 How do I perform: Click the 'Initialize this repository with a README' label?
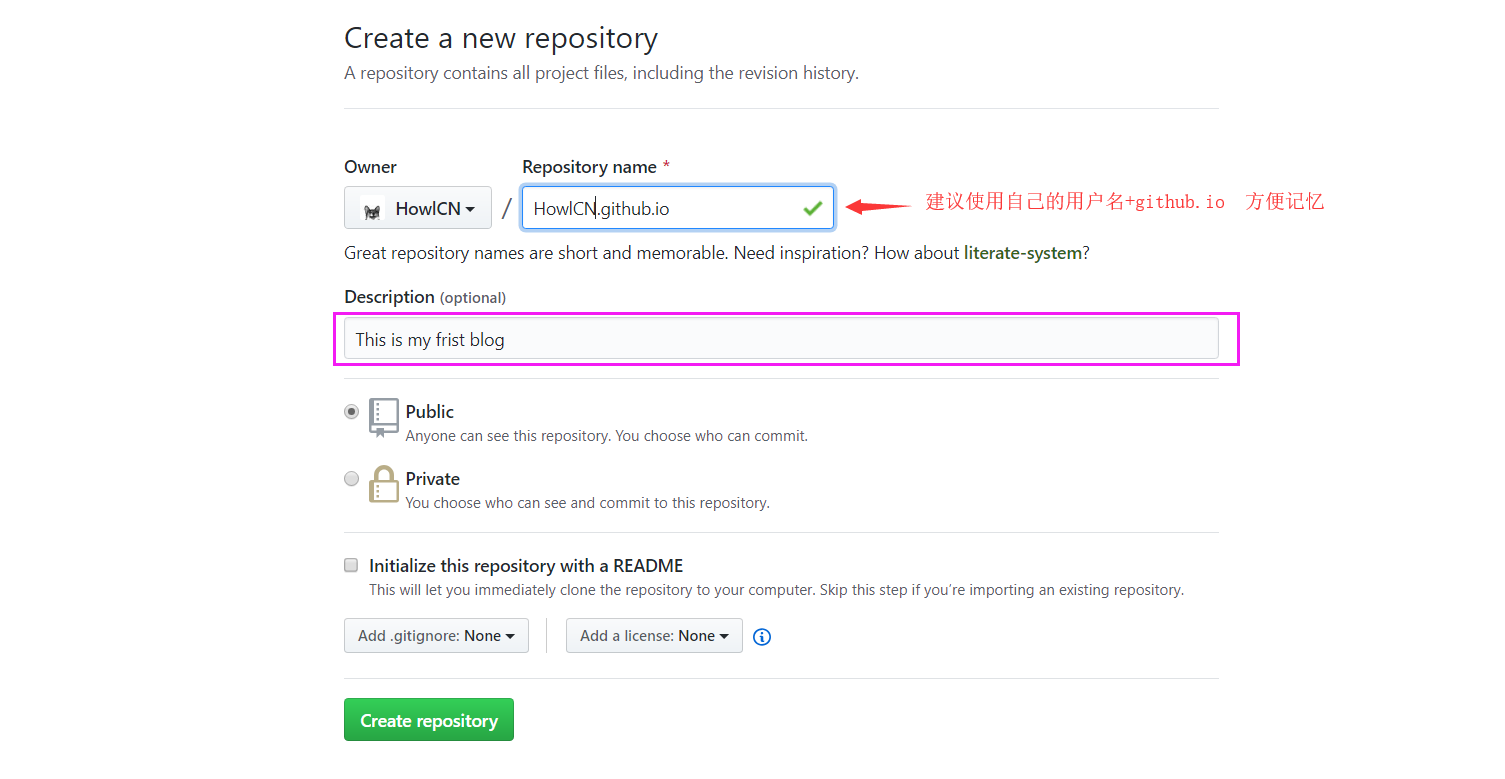click(526, 566)
